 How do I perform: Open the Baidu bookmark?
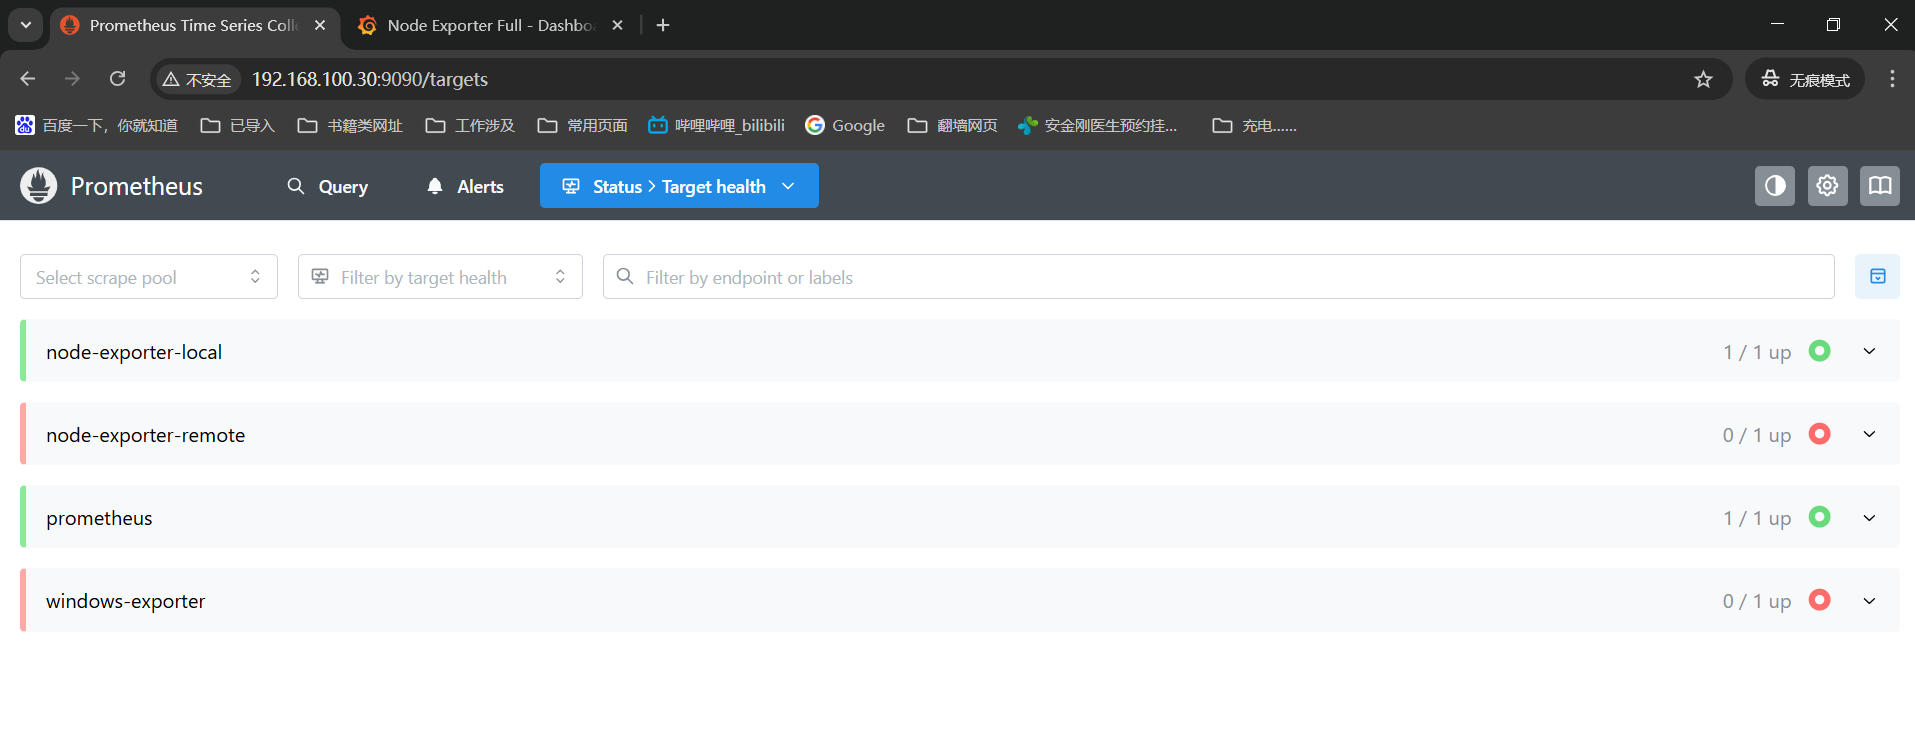97,125
